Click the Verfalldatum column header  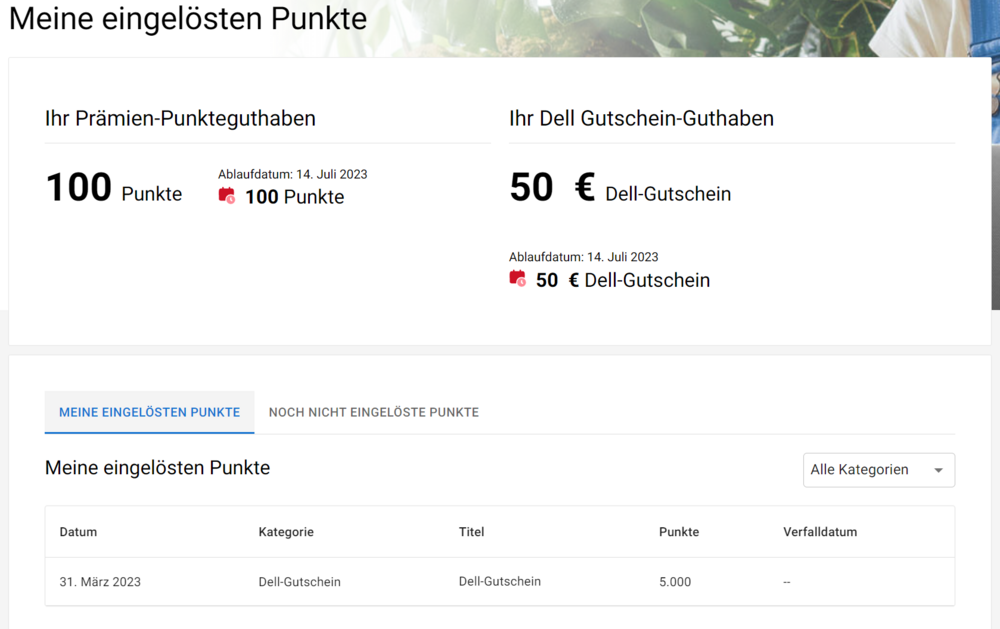click(820, 532)
